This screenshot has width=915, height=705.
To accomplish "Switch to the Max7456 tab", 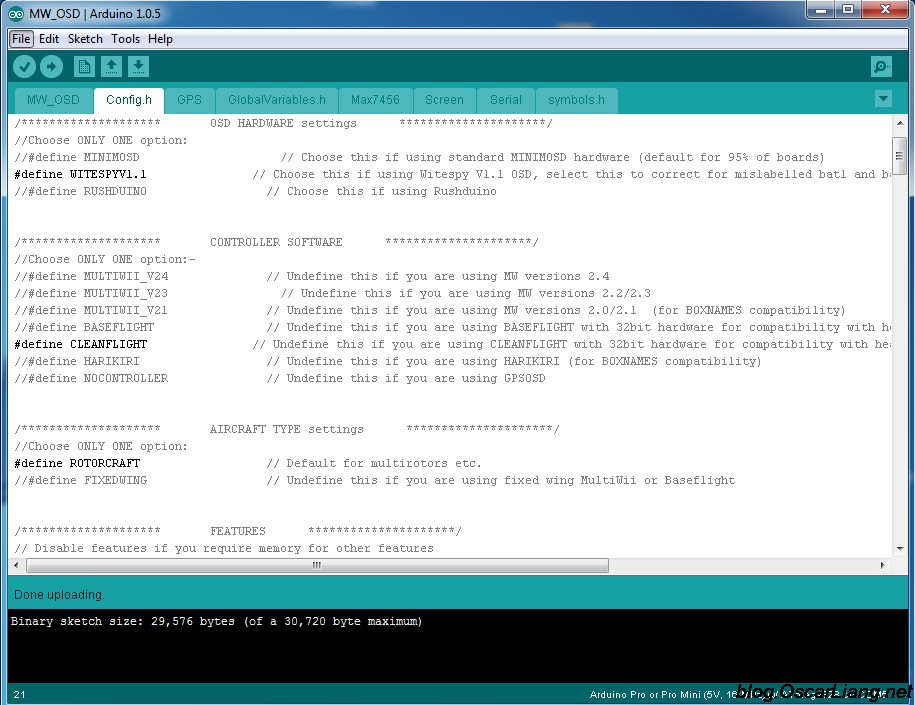I will (x=375, y=100).
